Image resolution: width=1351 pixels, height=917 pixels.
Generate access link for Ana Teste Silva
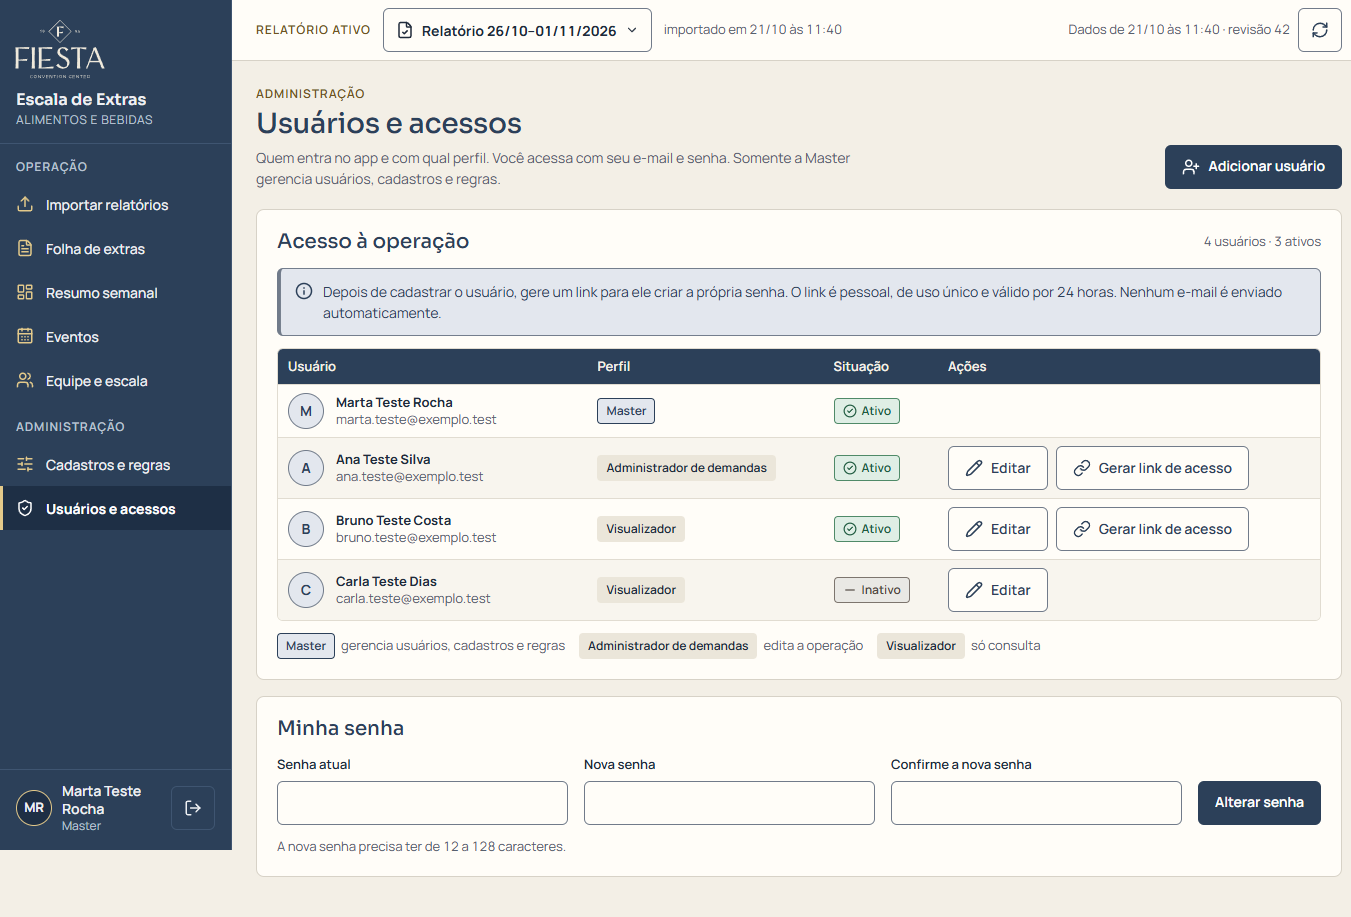(x=1152, y=468)
